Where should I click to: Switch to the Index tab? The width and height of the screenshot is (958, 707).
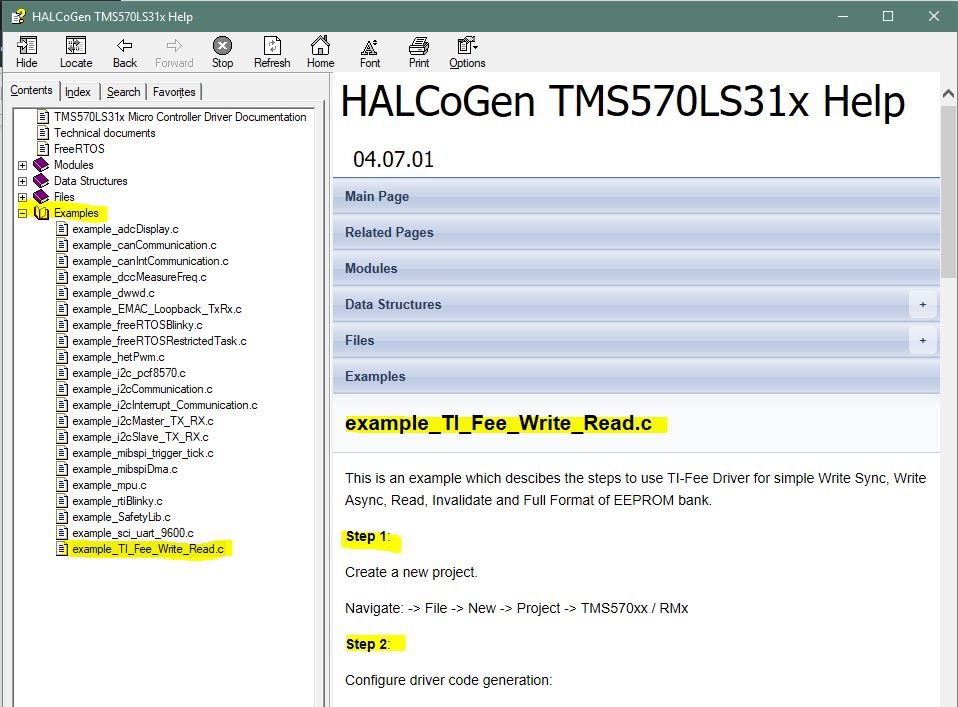click(78, 92)
